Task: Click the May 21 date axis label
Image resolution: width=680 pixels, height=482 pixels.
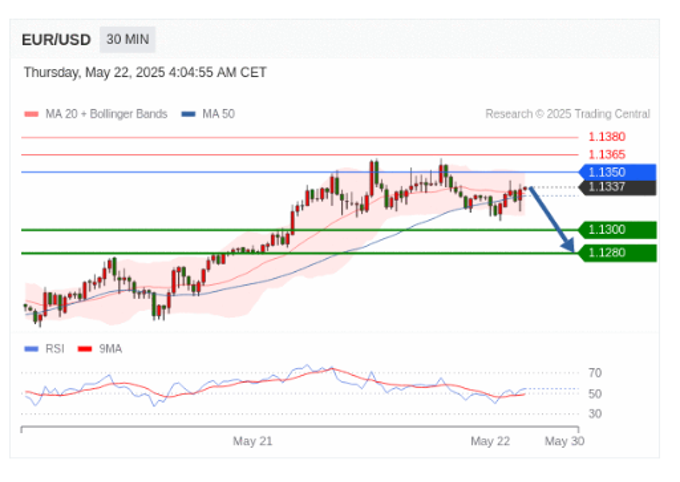Action: coord(252,441)
